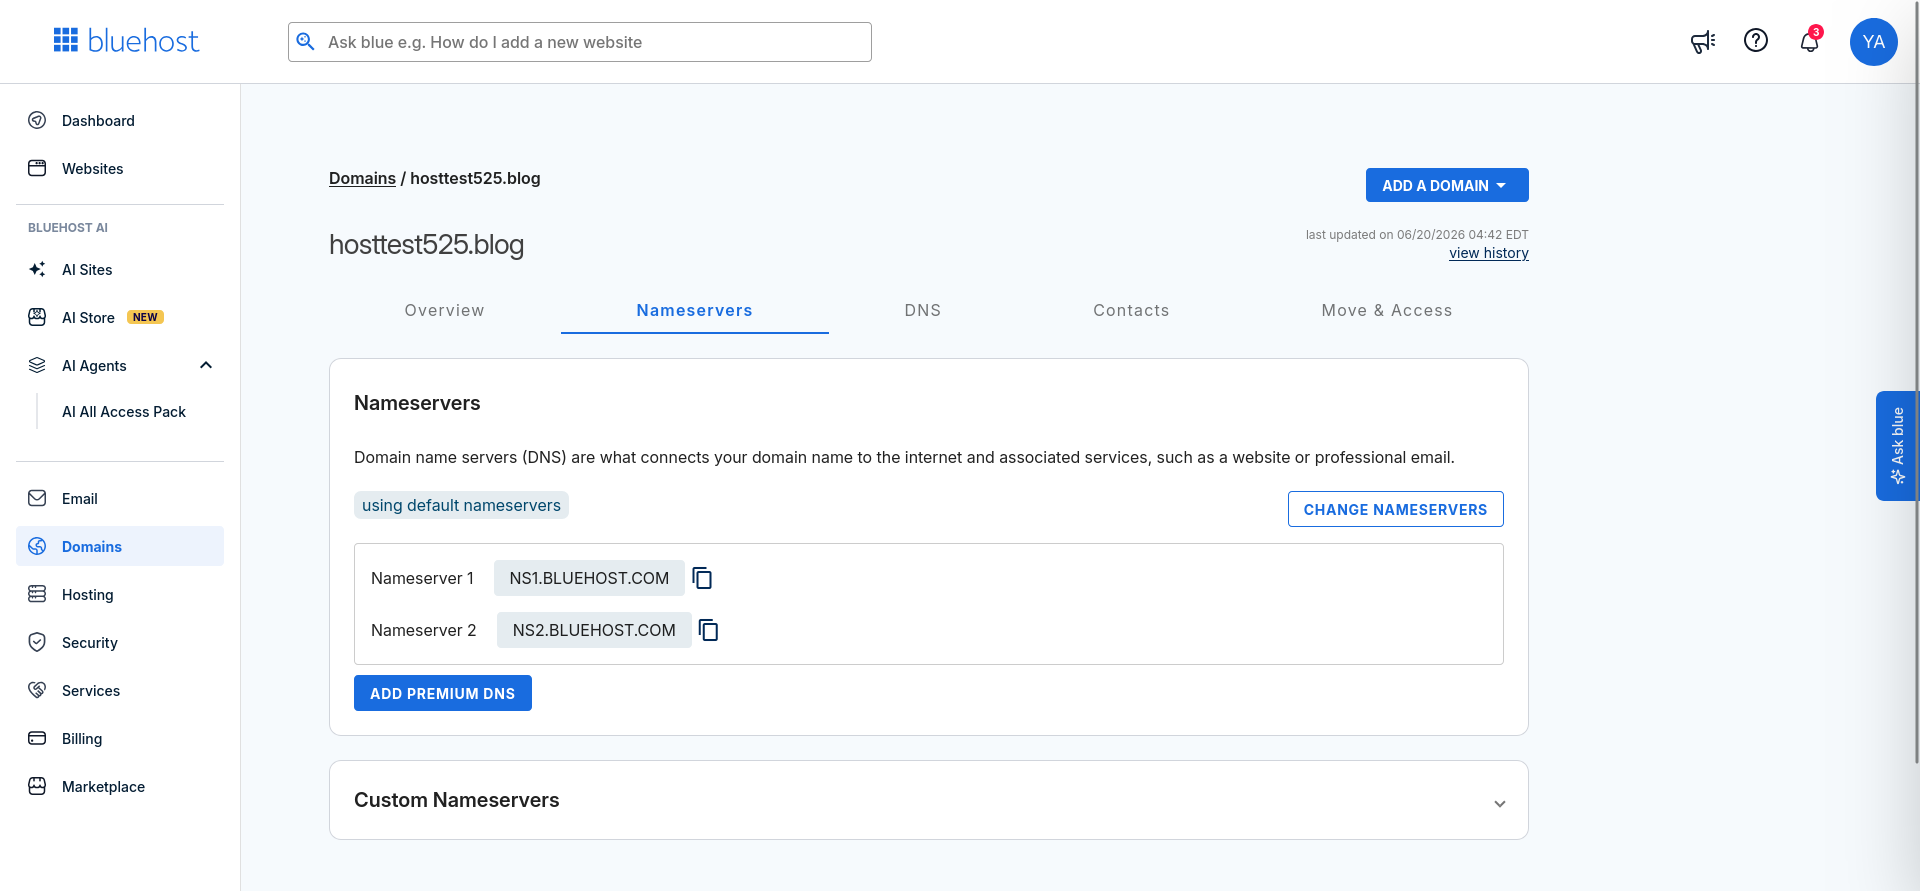The image size is (1920, 891).
Task: Click the Billing card icon
Action: click(37, 738)
